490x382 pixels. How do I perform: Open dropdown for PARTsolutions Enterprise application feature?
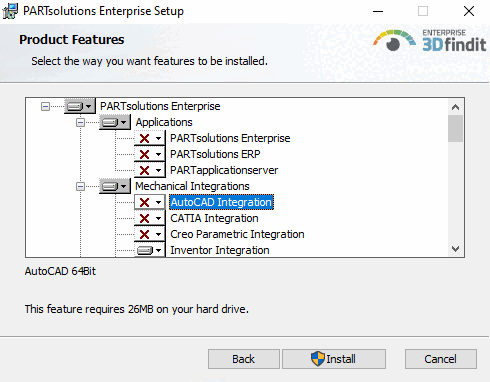158,138
